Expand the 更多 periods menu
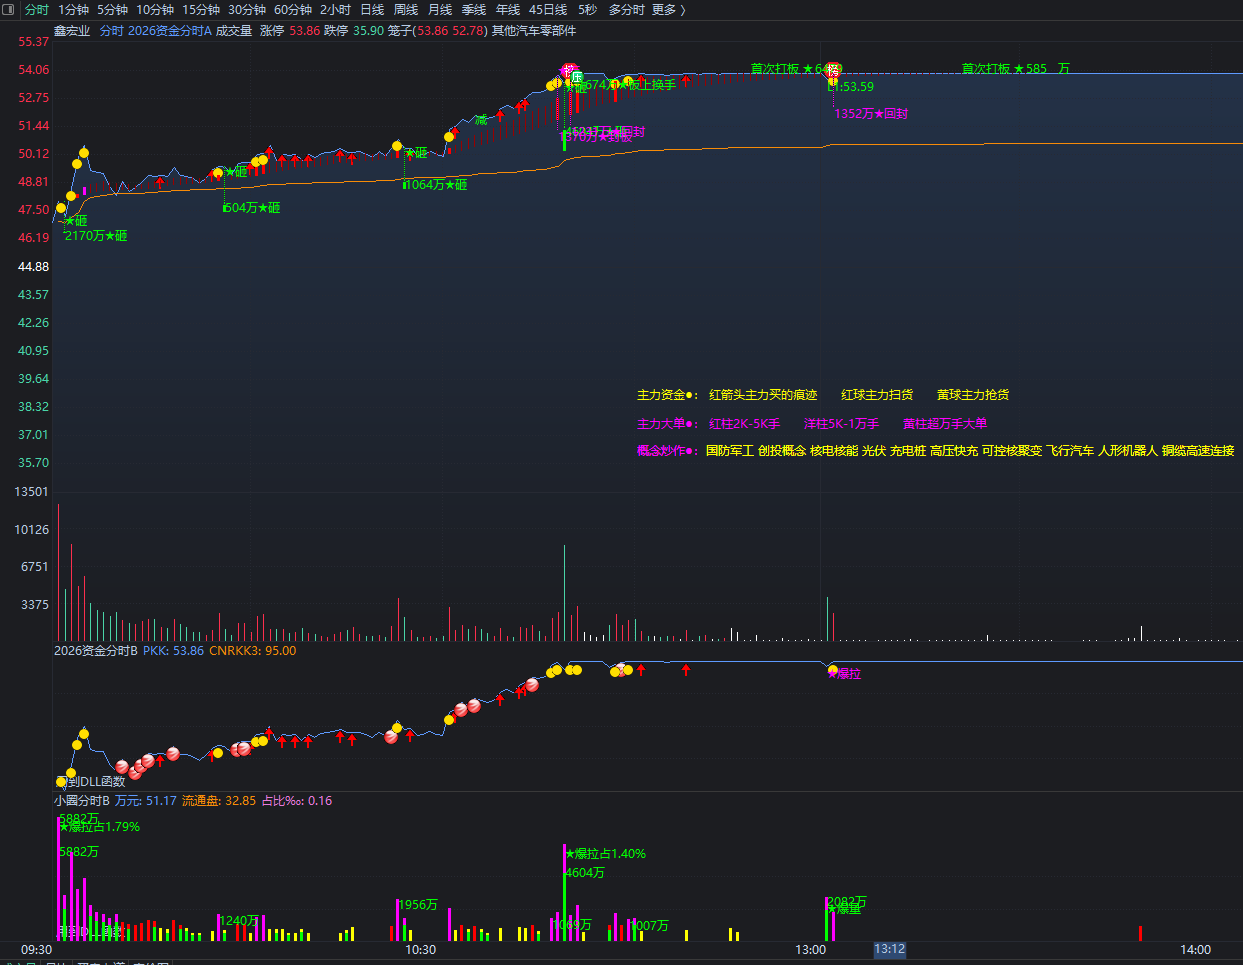Screen dimensions: 1243x965 pyautogui.click(x=668, y=10)
